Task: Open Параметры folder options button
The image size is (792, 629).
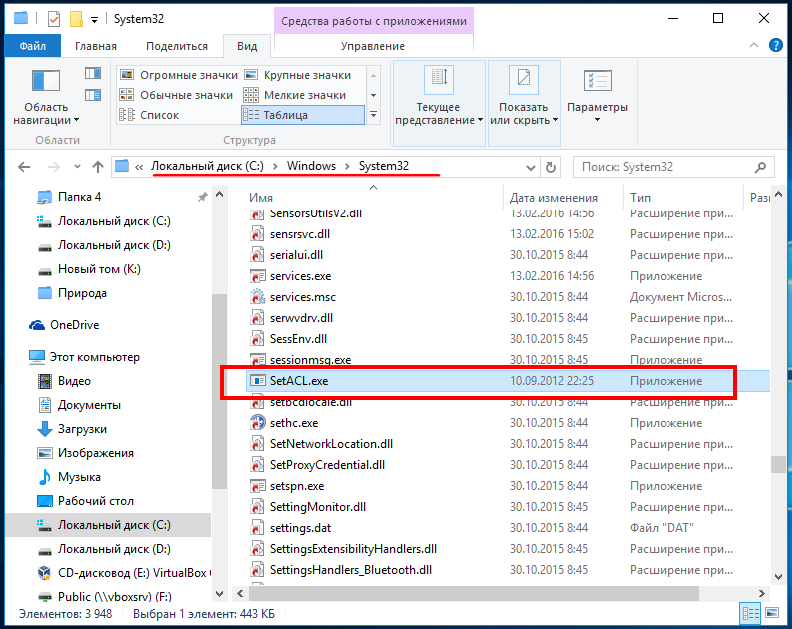Action: click(x=598, y=97)
